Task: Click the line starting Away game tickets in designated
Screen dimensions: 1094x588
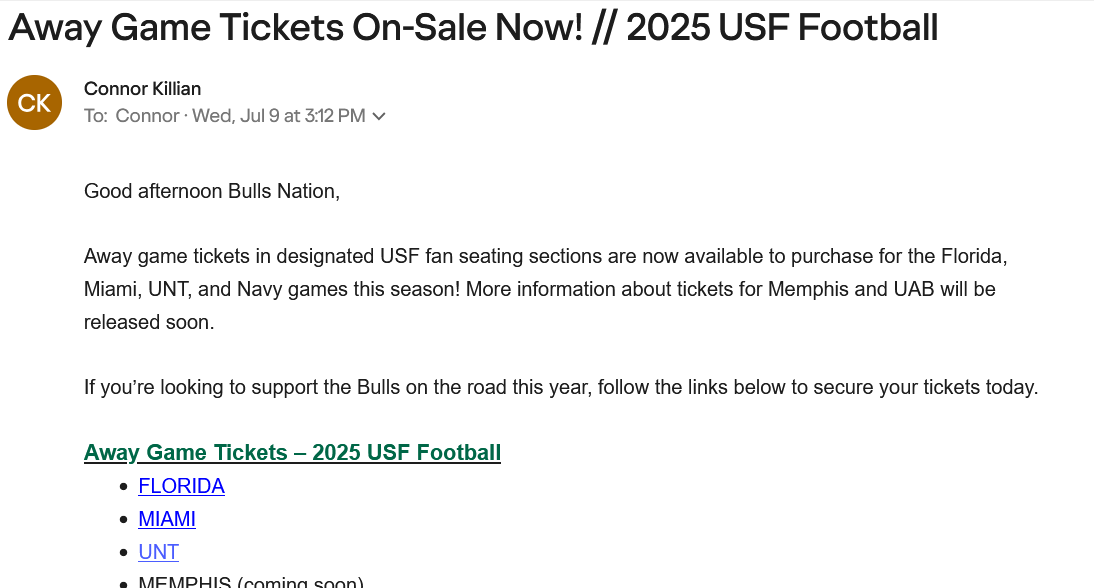Action: [x=546, y=256]
